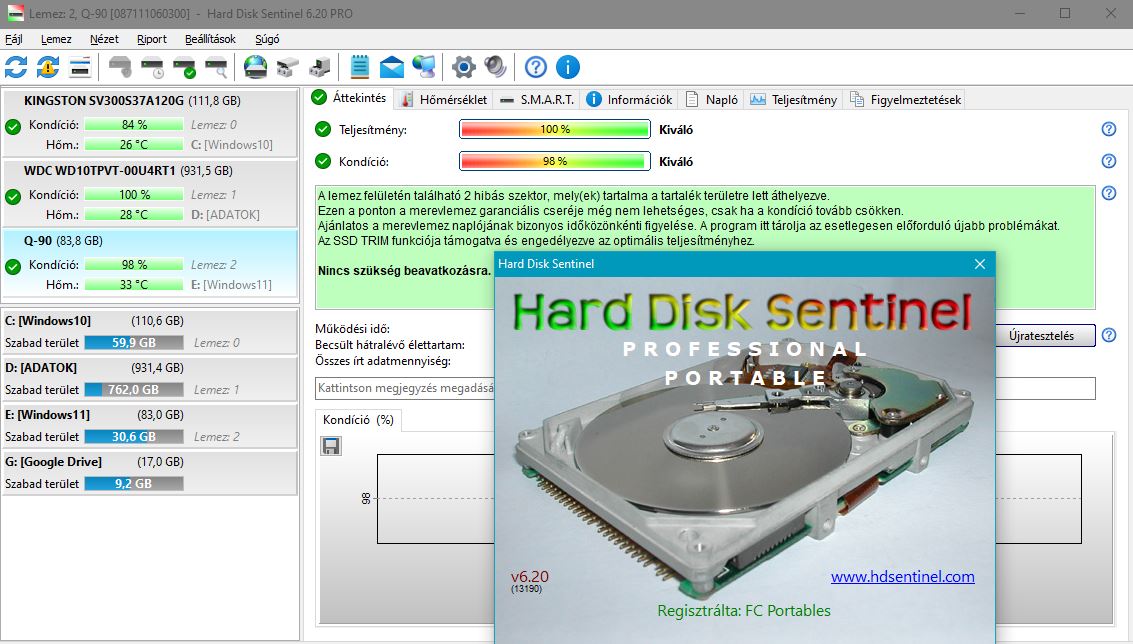Click refresh icon with yellow warning sign

pyautogui.click(x=48, y=67)
